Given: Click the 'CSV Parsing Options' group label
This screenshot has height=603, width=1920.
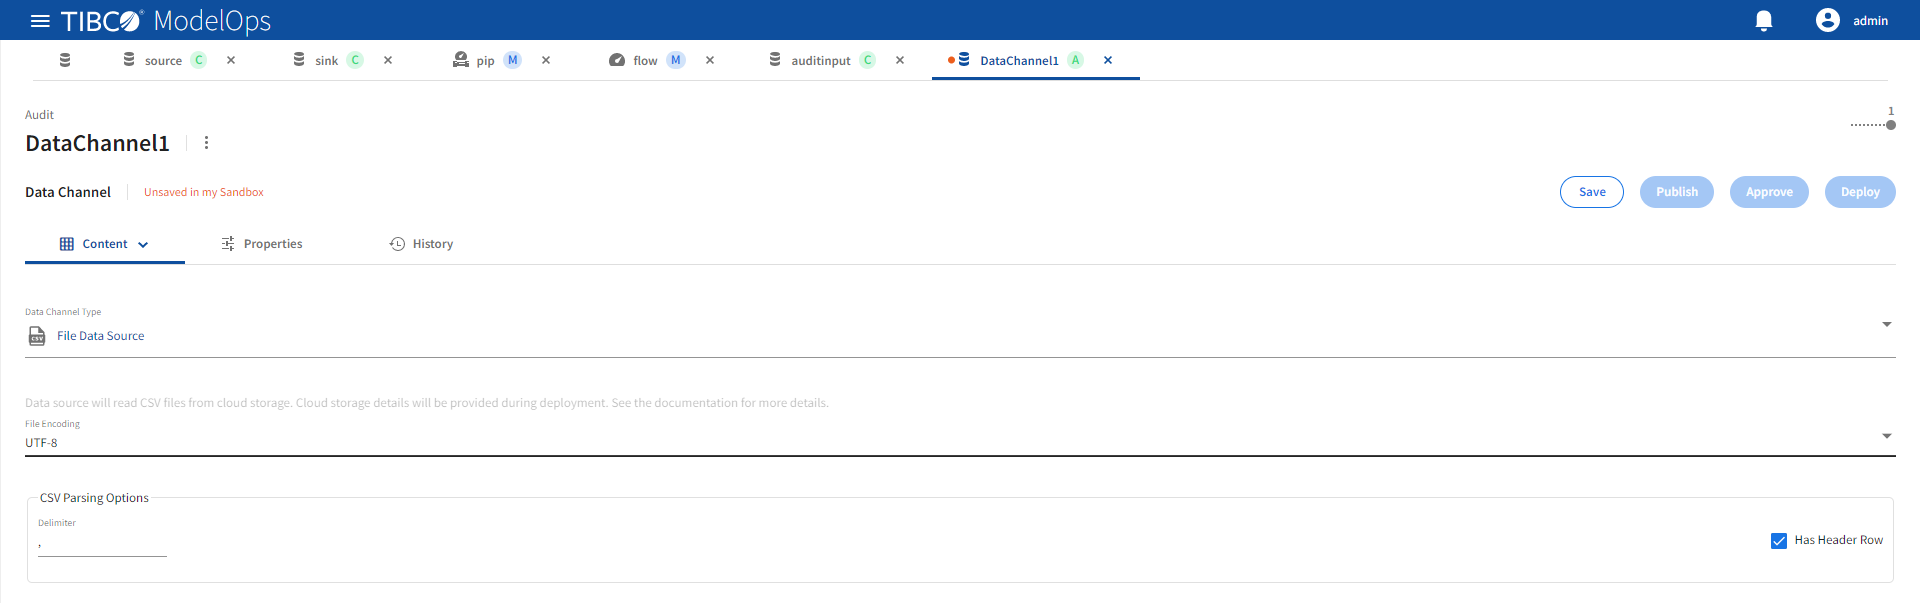Looking at the screenshot, I should [94, 498].
